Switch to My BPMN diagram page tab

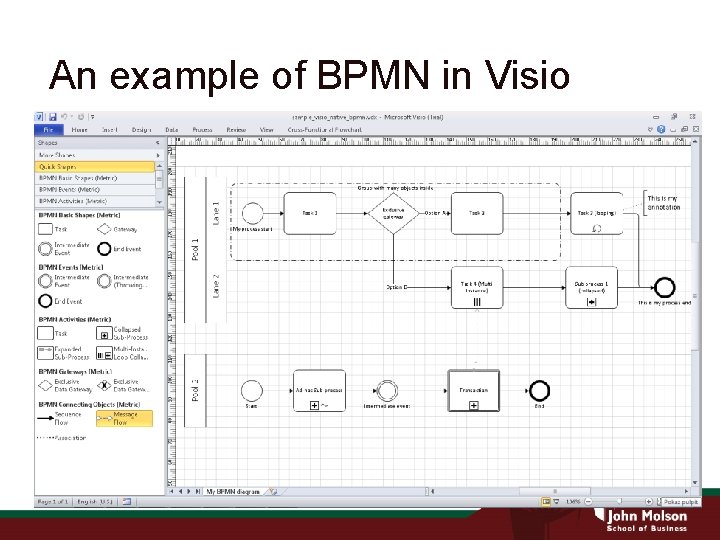(x=233, y=491)
